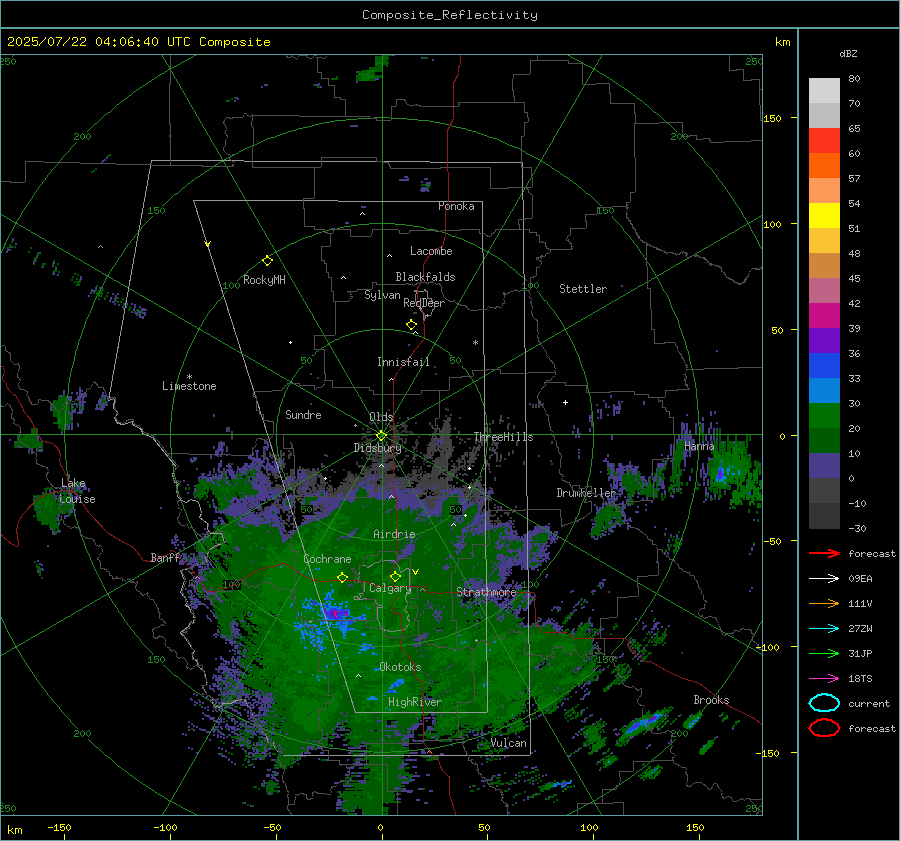Click the magenta swatch between 42 and 39
The image size is (900, 841).
coord(824,316)
